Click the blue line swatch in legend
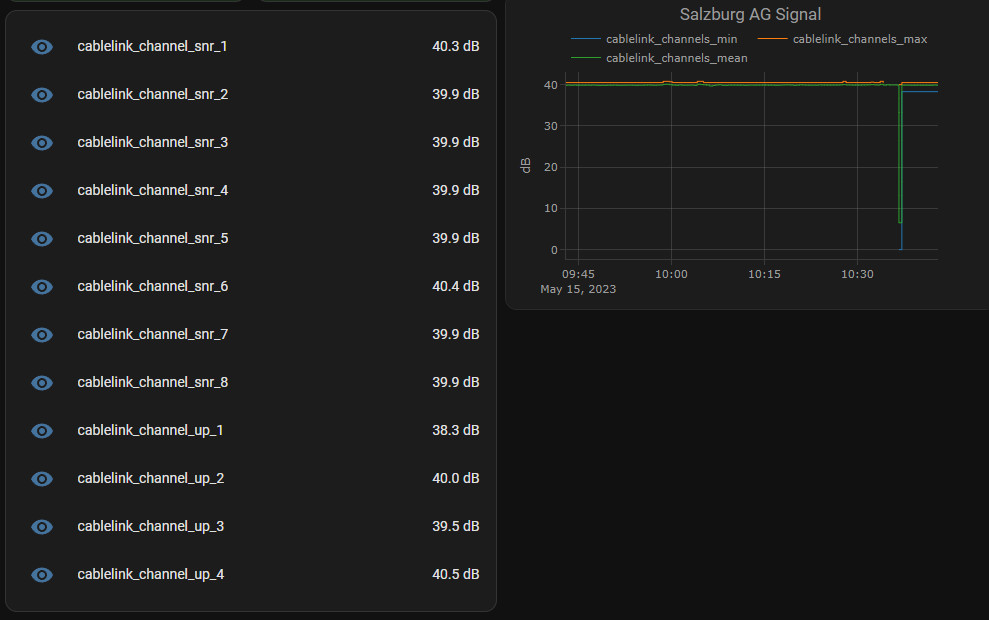The image size is (989, 620). tap(585, 40)
